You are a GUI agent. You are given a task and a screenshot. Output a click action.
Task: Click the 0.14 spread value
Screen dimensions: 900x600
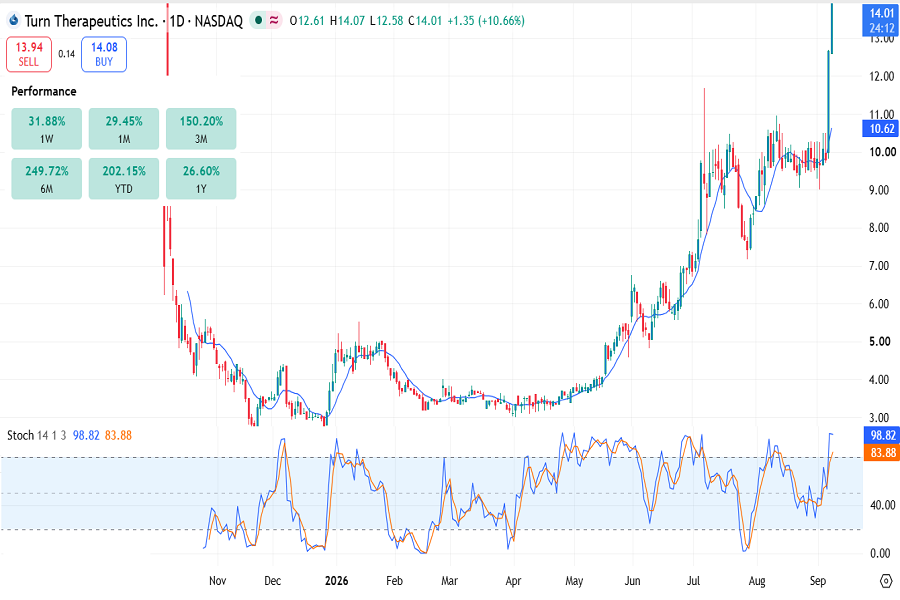click(67, 54)
